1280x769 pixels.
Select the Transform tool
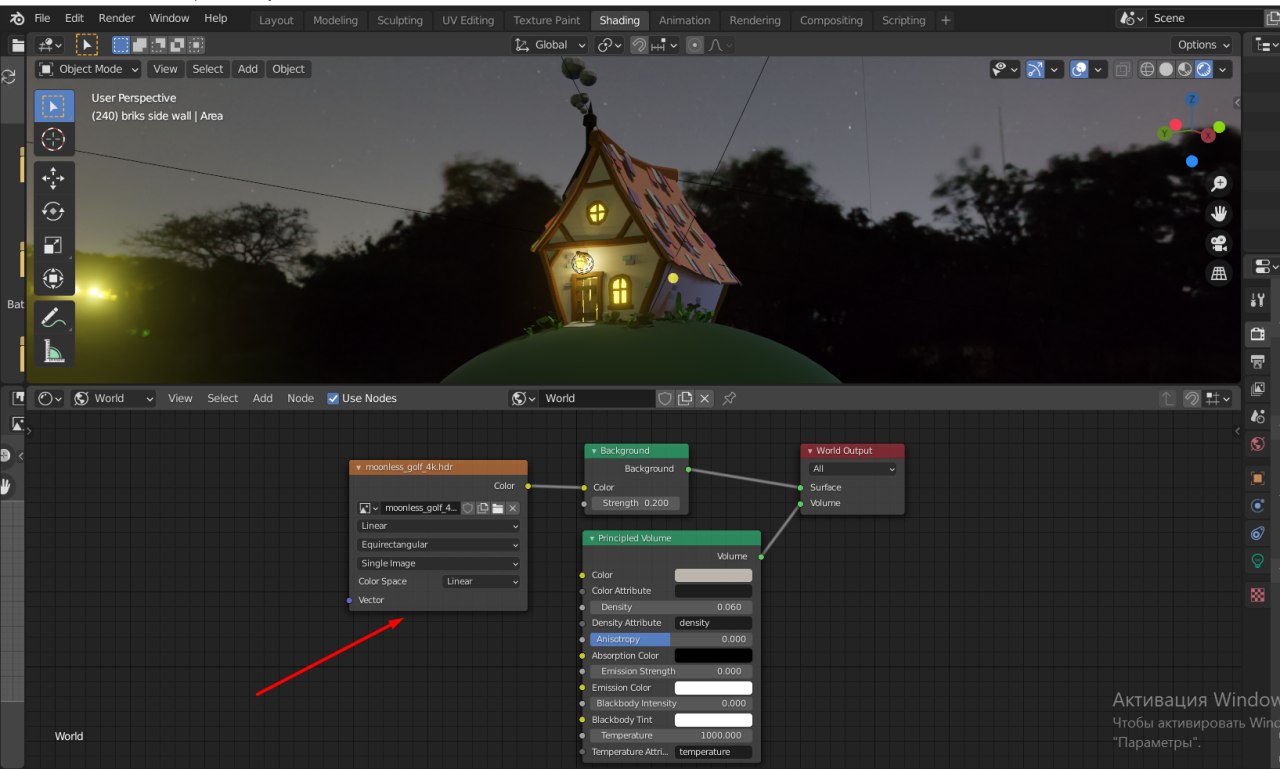point(54,278)
